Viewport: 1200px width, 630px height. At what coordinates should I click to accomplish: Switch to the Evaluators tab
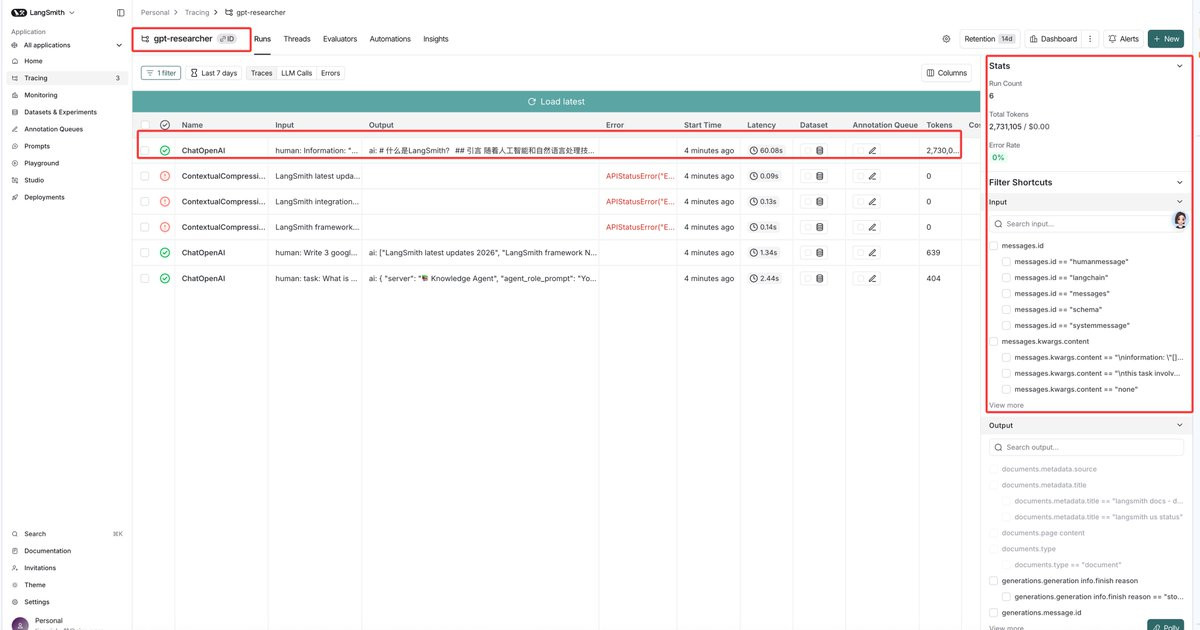pyautogui.click(x=340, y=39)
